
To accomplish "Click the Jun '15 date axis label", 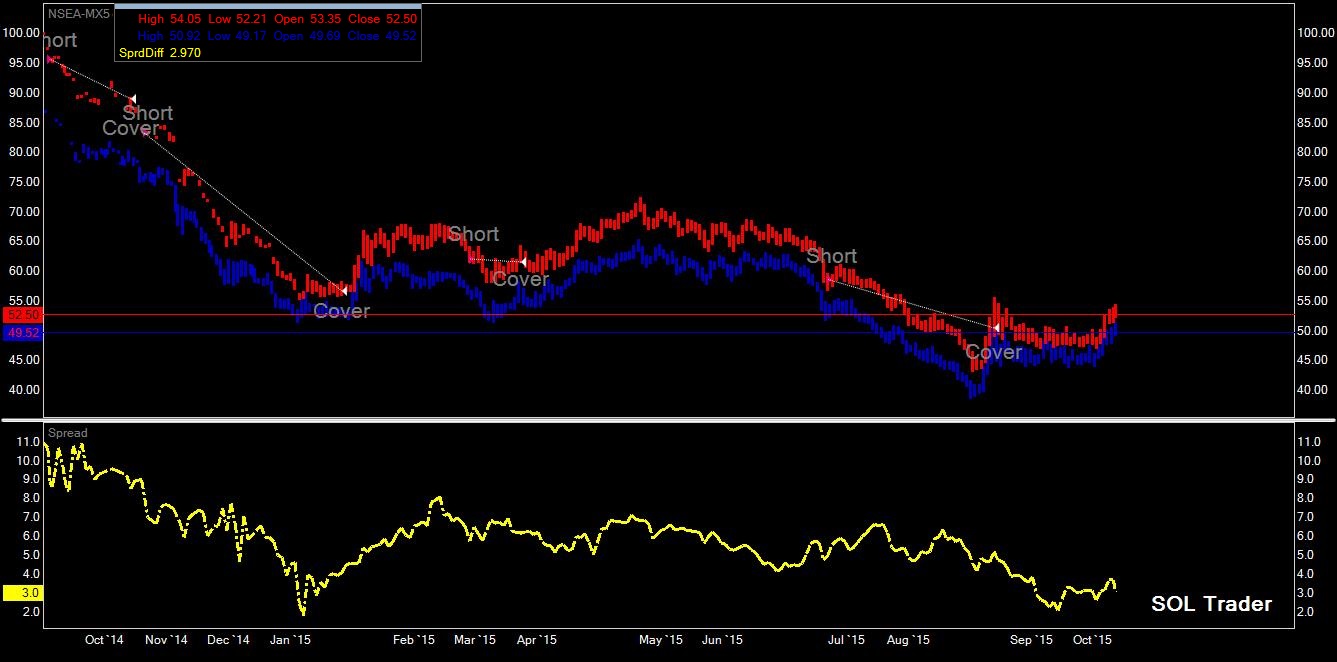I will pyautogui.click(x=722, y=640).
